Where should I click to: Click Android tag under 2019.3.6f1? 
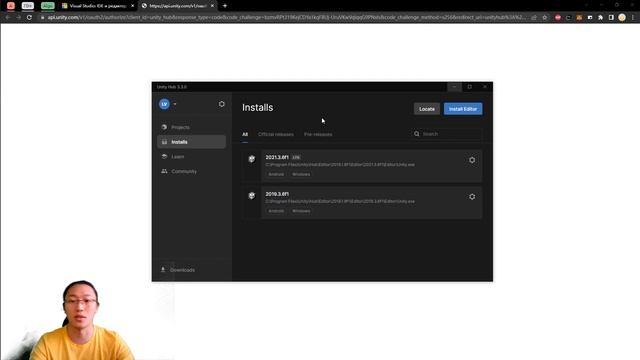(x=276, y=211)
